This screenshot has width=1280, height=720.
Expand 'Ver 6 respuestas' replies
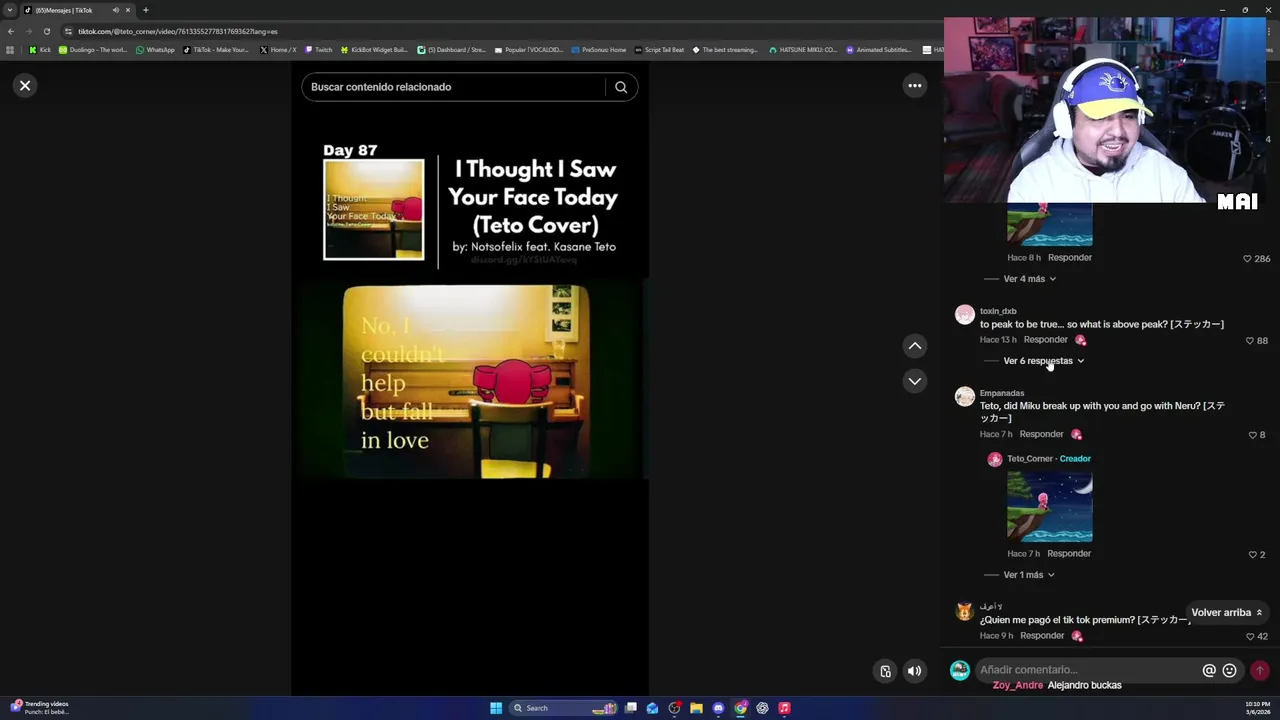click(1043, 361)
